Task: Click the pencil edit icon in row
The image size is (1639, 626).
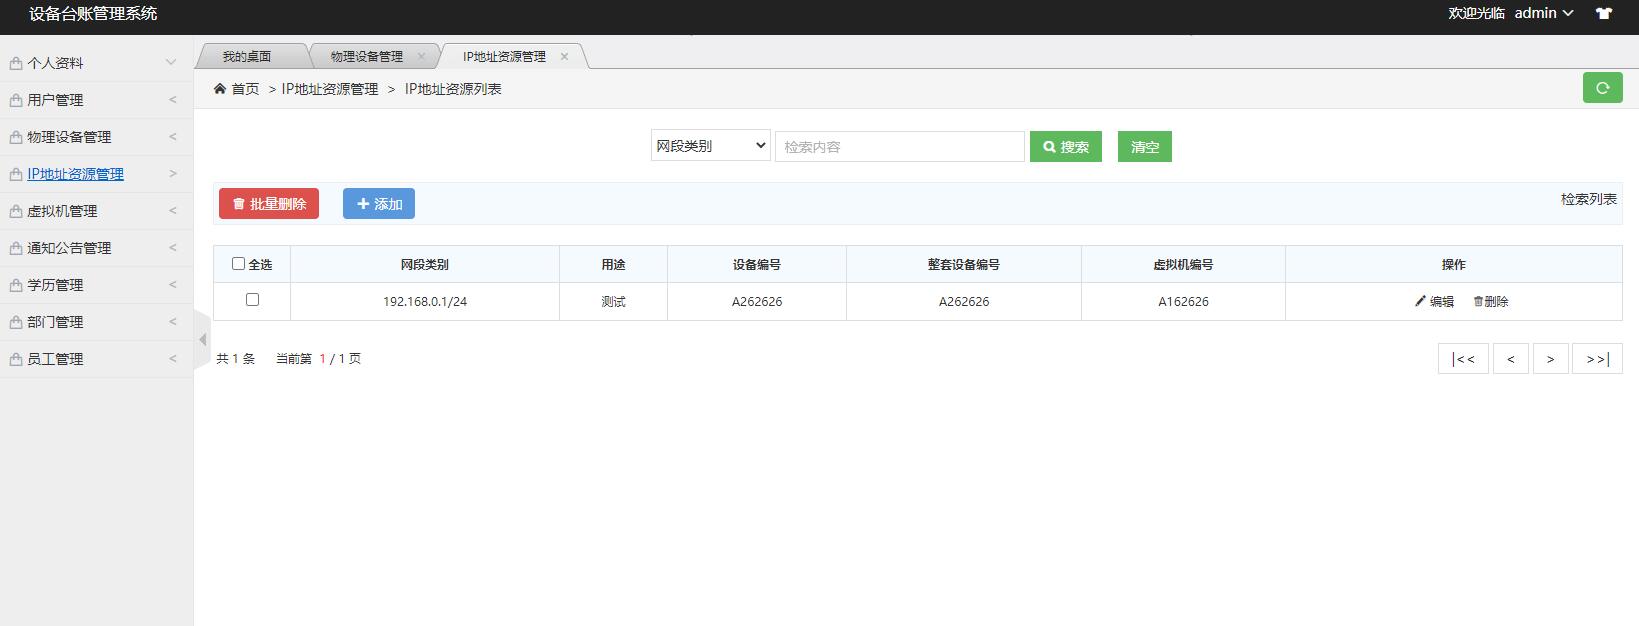Action: tap(1420, 301)
